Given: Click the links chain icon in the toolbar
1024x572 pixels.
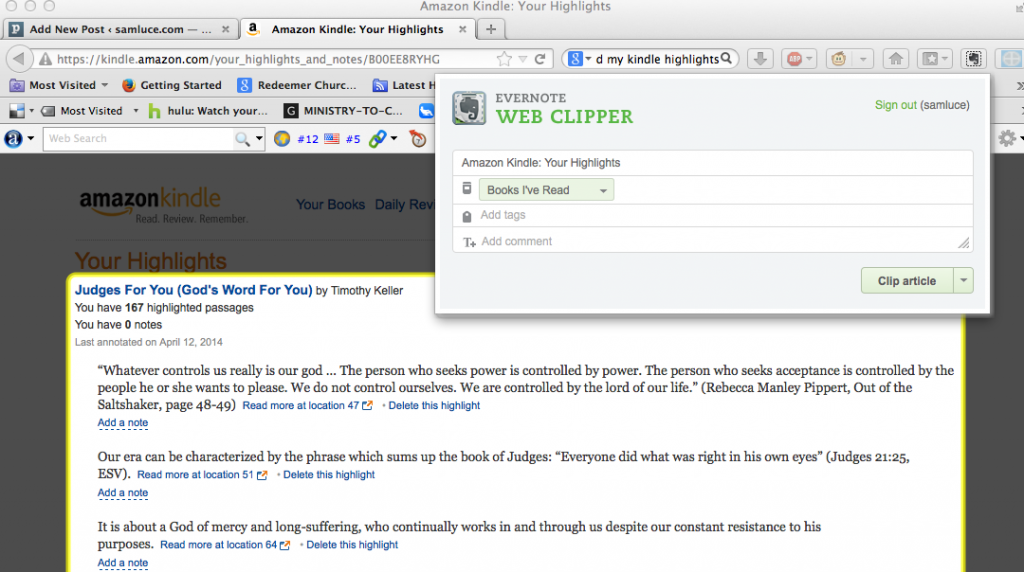Looking at the screenshot, I should click(x=377, y=138).
